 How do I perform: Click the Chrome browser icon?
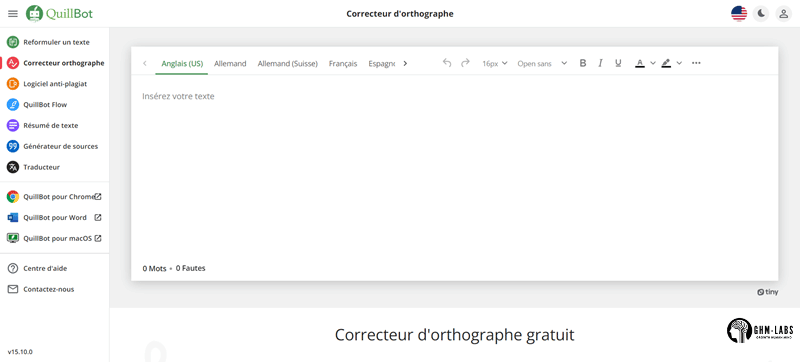coord(13,196)
